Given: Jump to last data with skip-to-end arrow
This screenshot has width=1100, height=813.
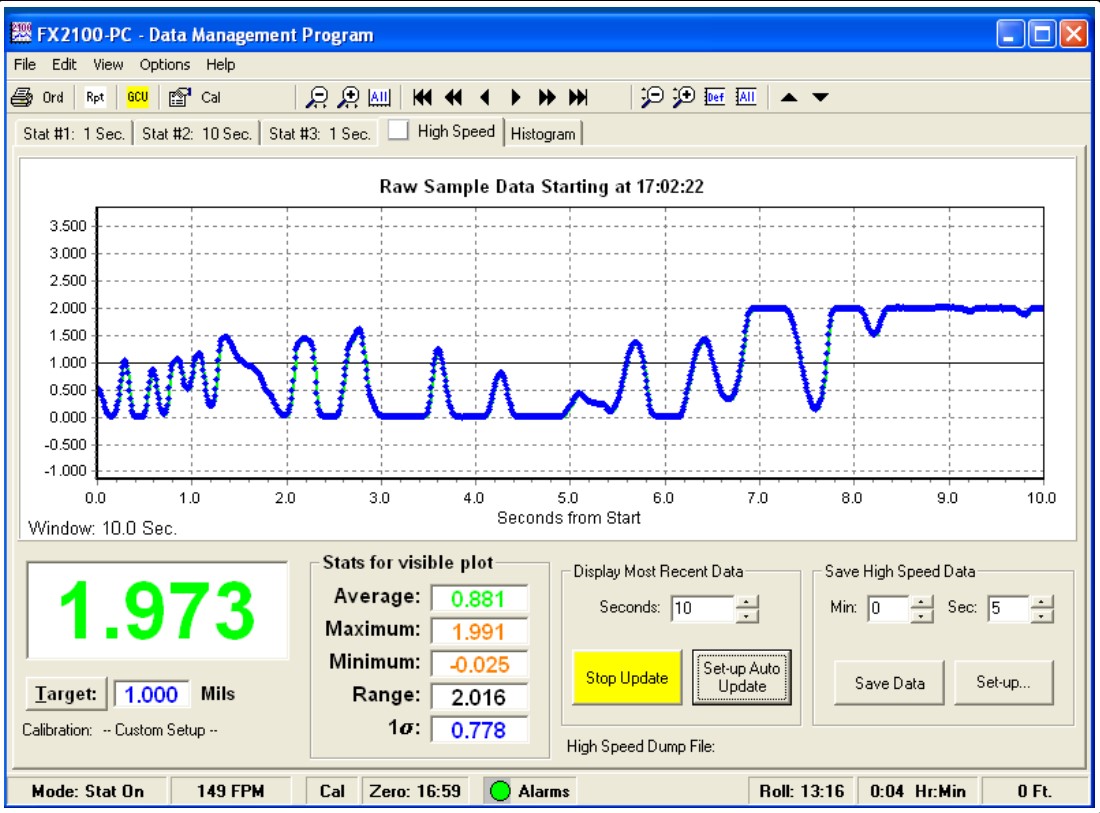Looking at the screenshot, I should (578, 97).
